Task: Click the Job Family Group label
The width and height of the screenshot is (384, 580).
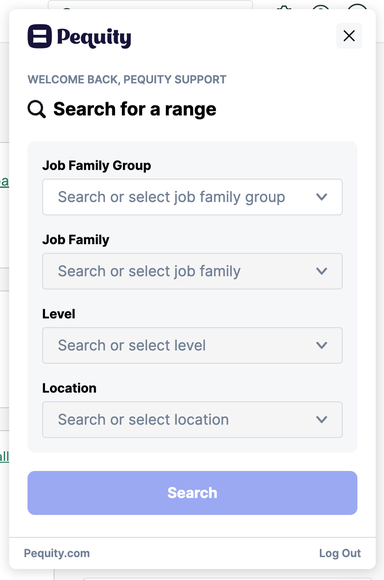Action: pos(97,165)
